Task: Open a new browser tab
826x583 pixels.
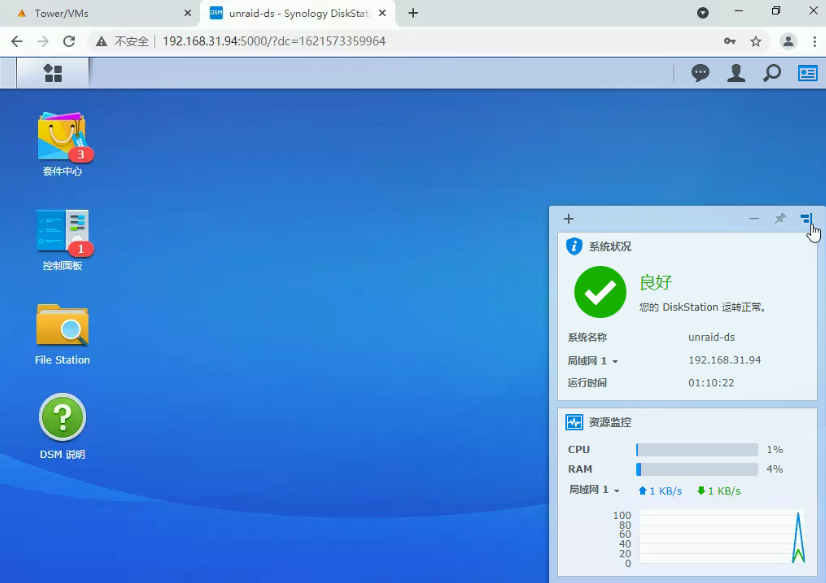Action: pos(413,13)
